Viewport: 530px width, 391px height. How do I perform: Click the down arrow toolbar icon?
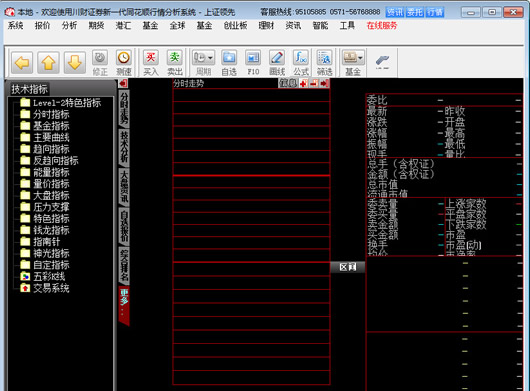[x=75, y=63]
